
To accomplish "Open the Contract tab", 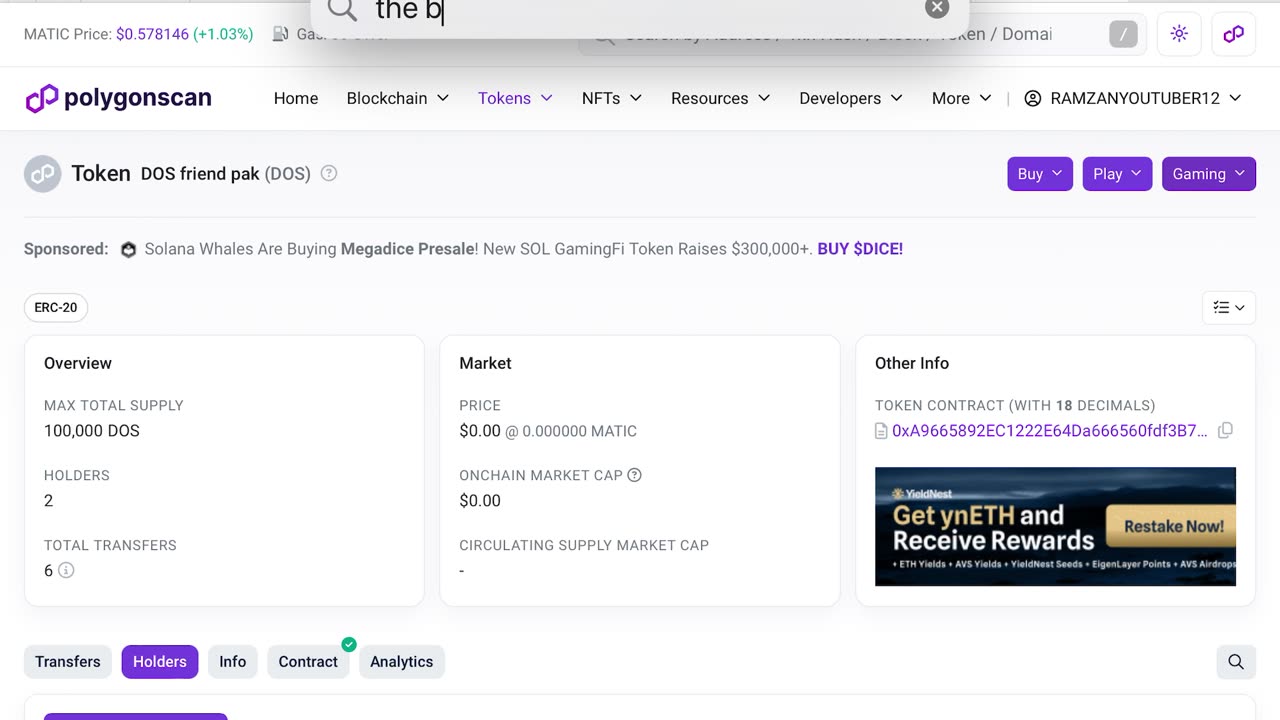I will coord(308,662).
